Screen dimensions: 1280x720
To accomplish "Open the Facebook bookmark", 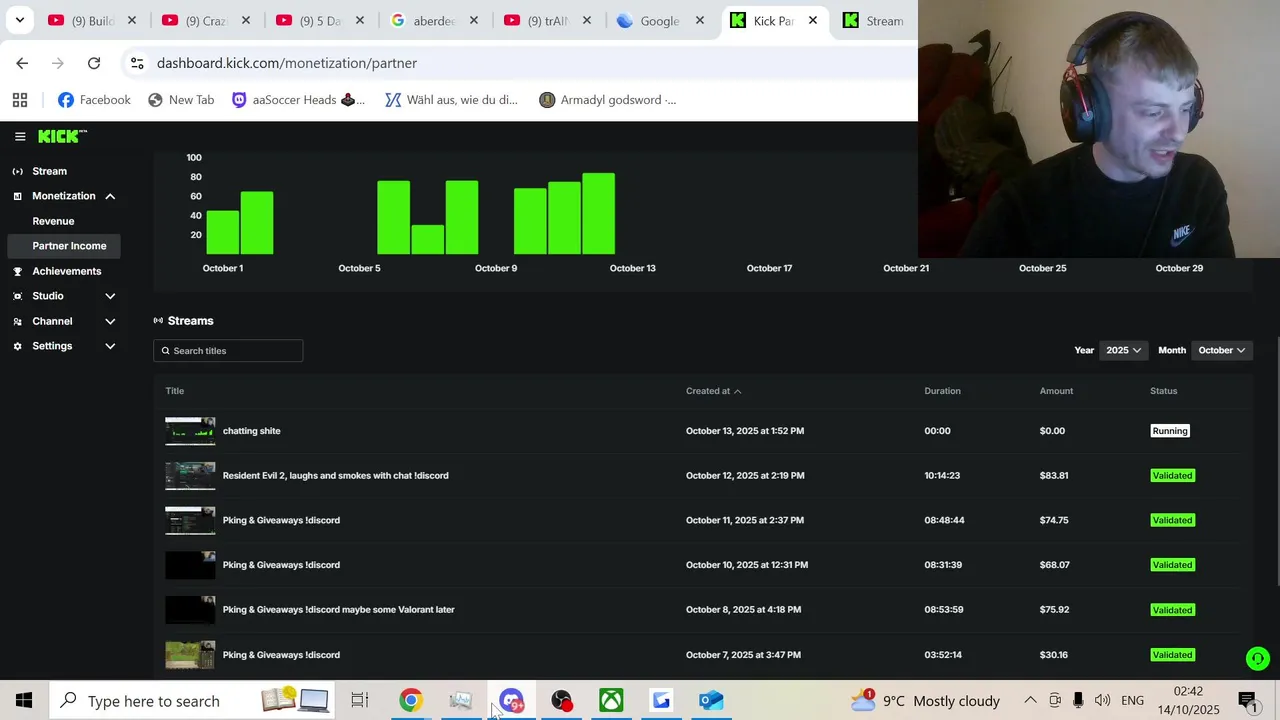I will (94, 100).
